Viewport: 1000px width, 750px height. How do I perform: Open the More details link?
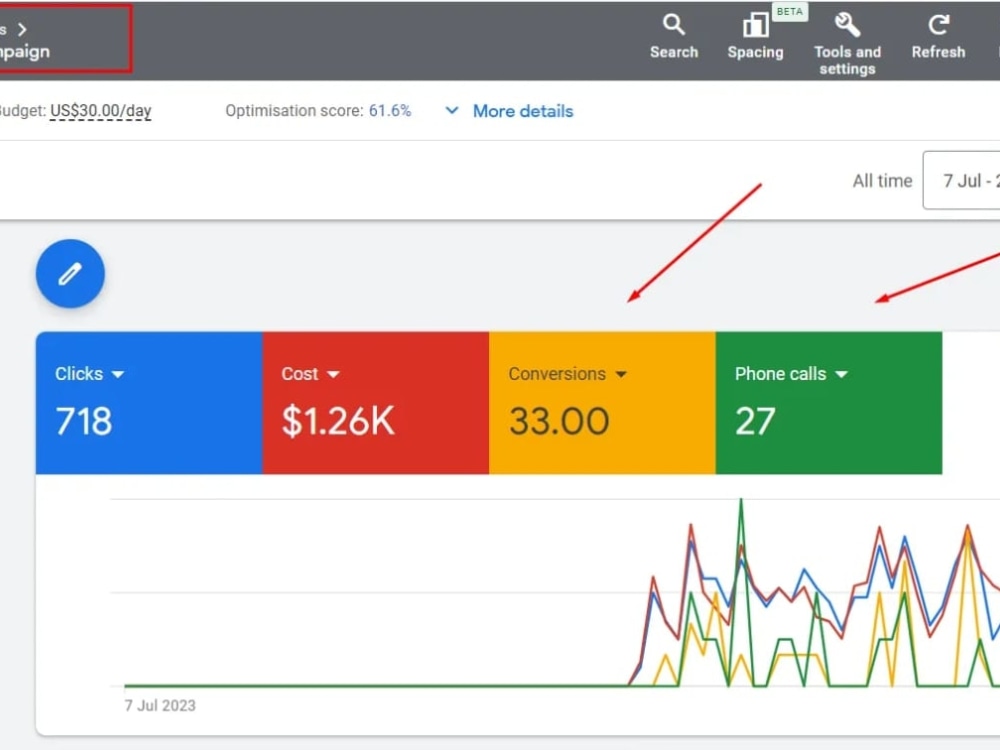pos(523,111)
